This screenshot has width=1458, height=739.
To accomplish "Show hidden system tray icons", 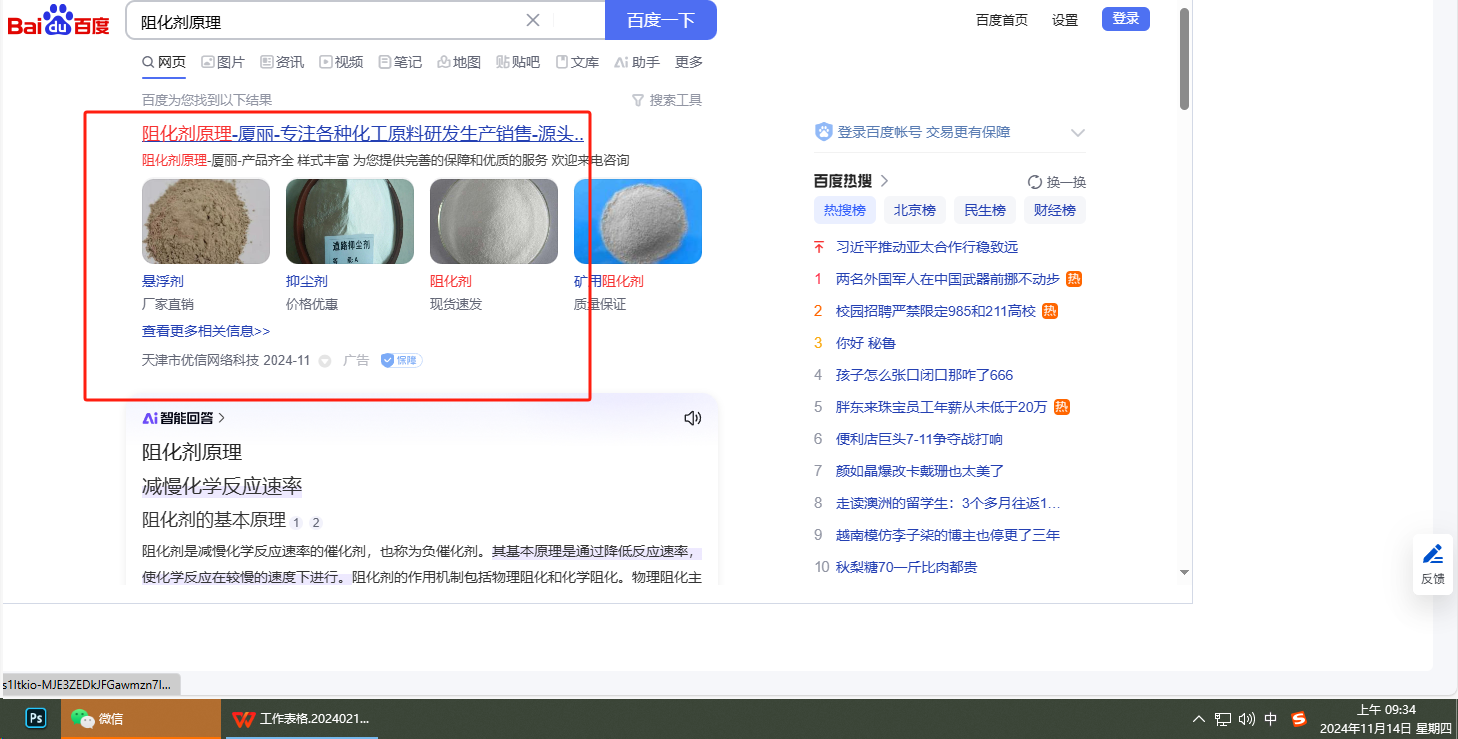I will [1199, 718].
